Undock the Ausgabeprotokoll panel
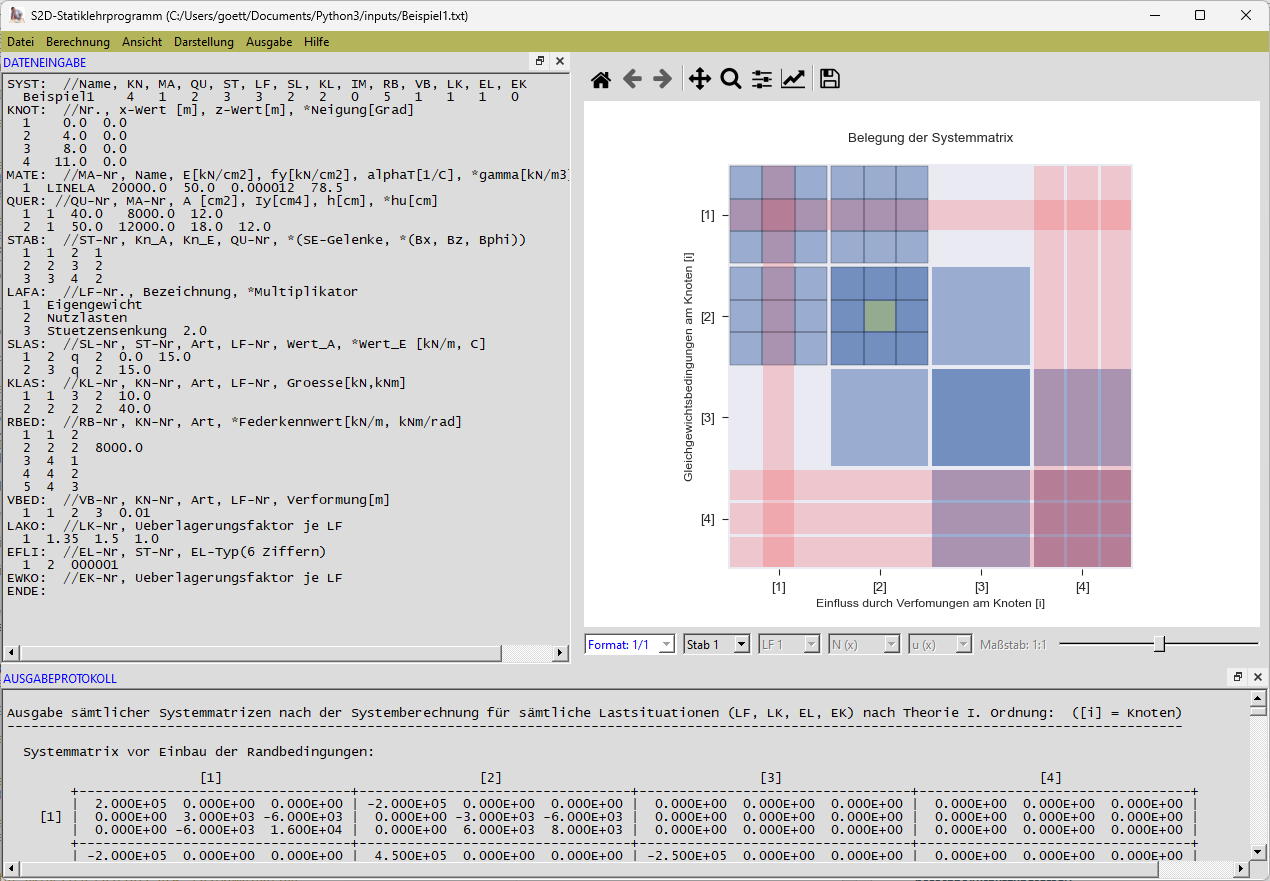Screen dimensions: 1270x881 [1238, 677]
